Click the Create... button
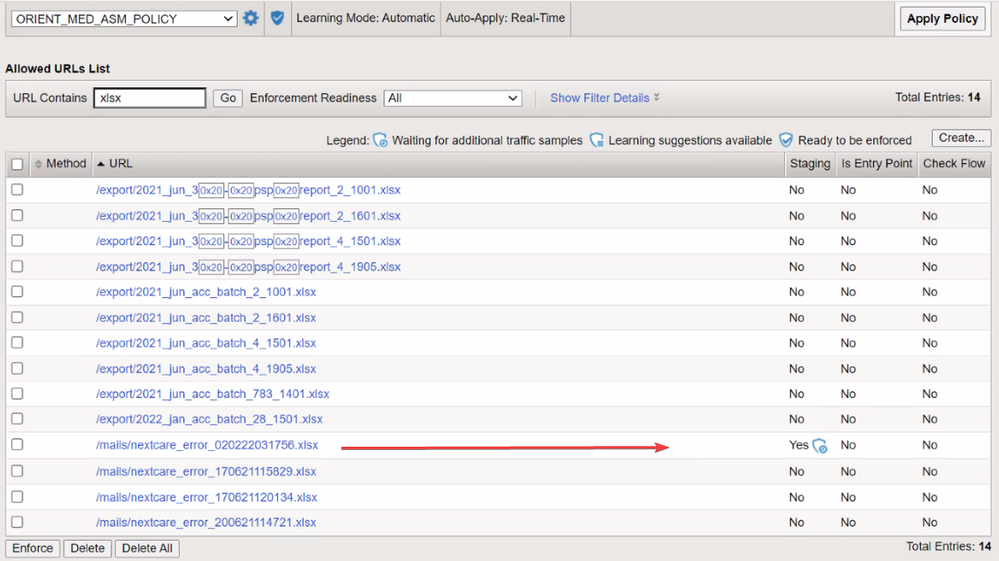 tap(961, 138)
